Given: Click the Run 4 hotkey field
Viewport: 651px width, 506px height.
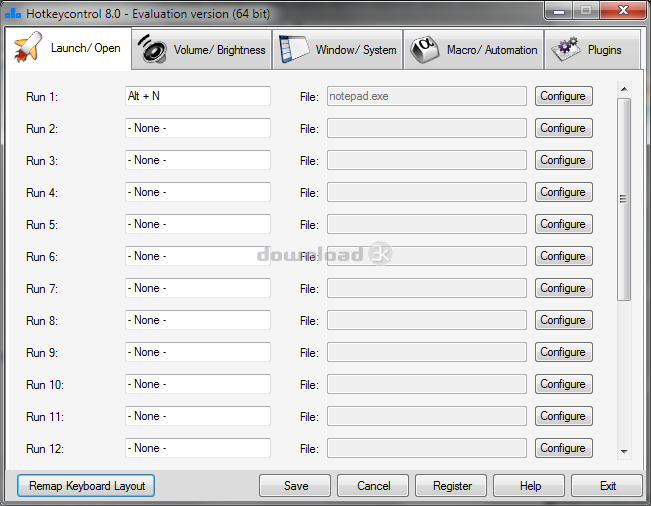Looking at the screenshot, I should tap(198, 192).
